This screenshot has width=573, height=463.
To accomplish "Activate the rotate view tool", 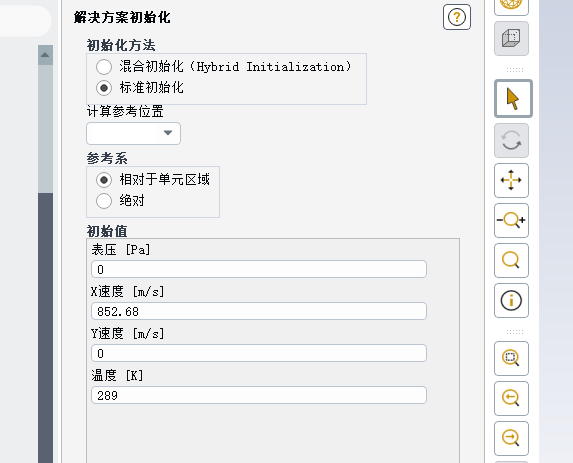I will pos(511,140).
